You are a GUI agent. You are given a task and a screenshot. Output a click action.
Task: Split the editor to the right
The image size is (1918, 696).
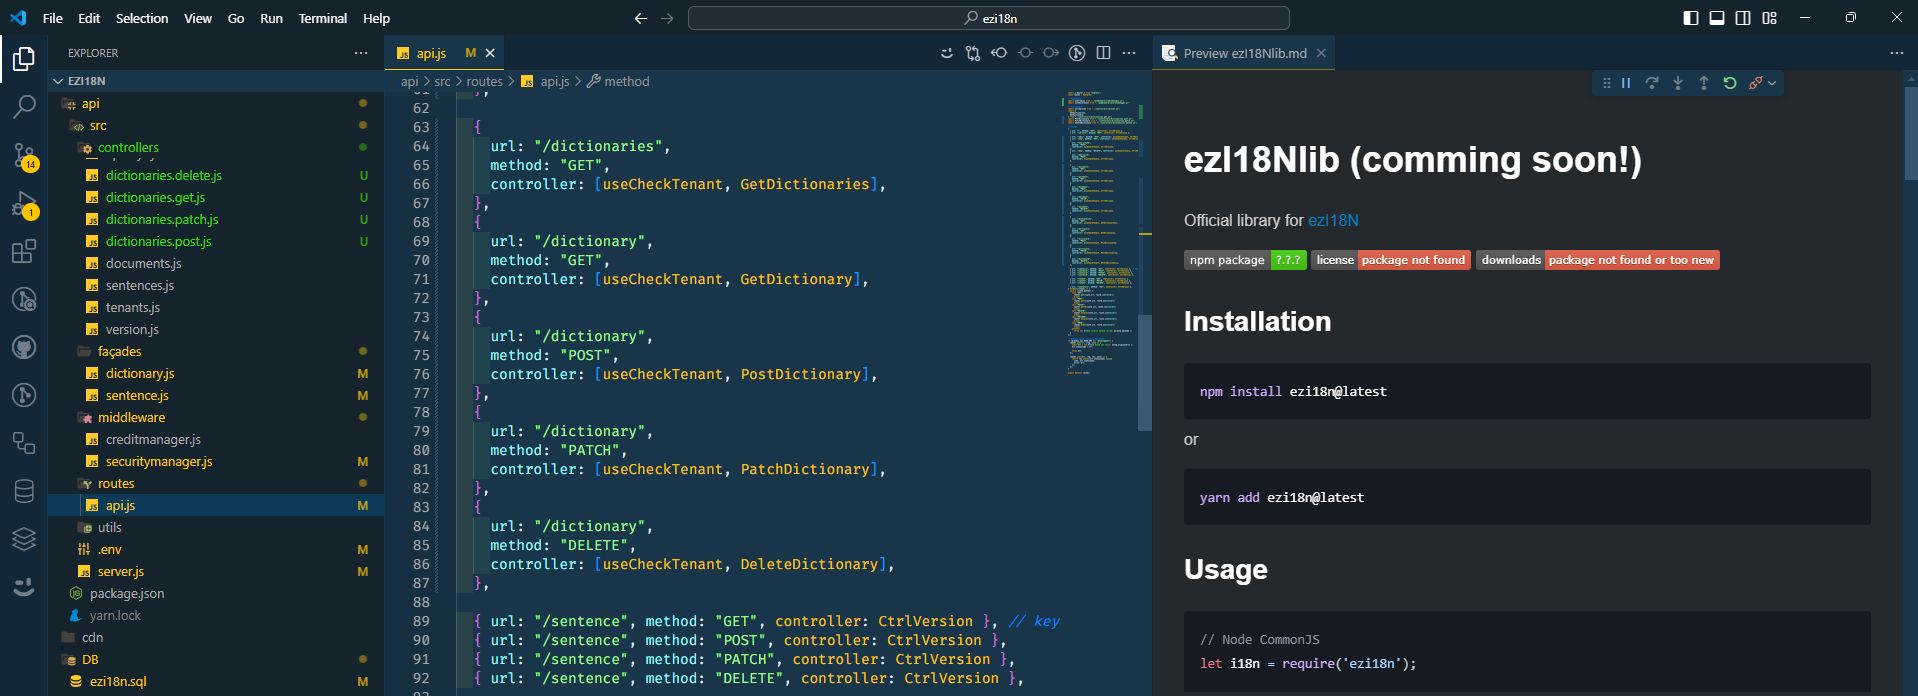point(1103,53)
